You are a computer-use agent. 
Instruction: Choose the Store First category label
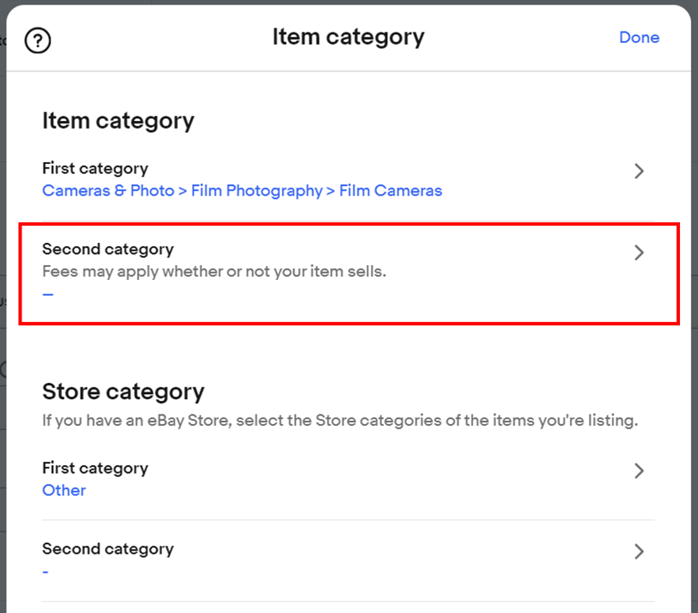tap(95, 468)
